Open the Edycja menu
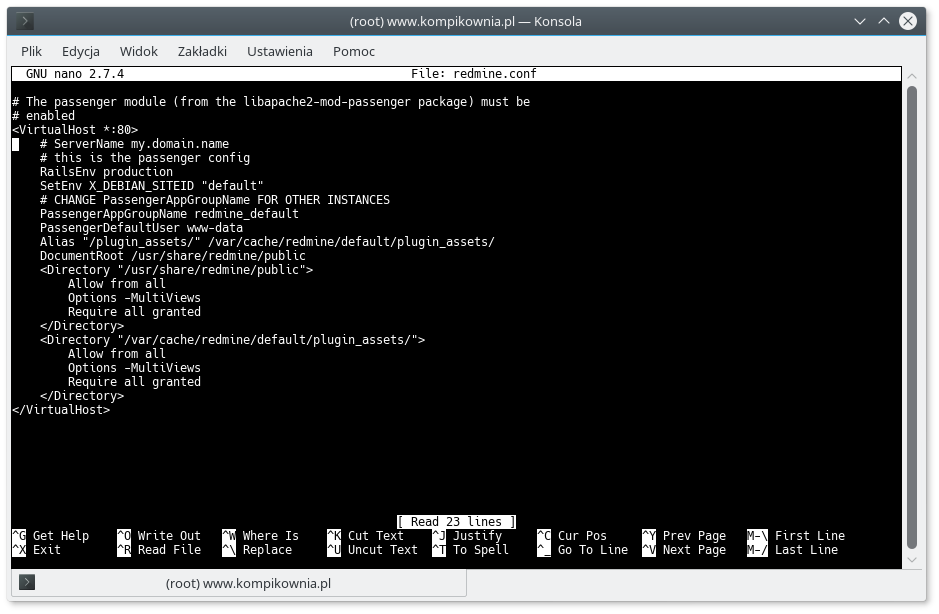This screenshot has width=939, height=614. [x=81, y=52]
